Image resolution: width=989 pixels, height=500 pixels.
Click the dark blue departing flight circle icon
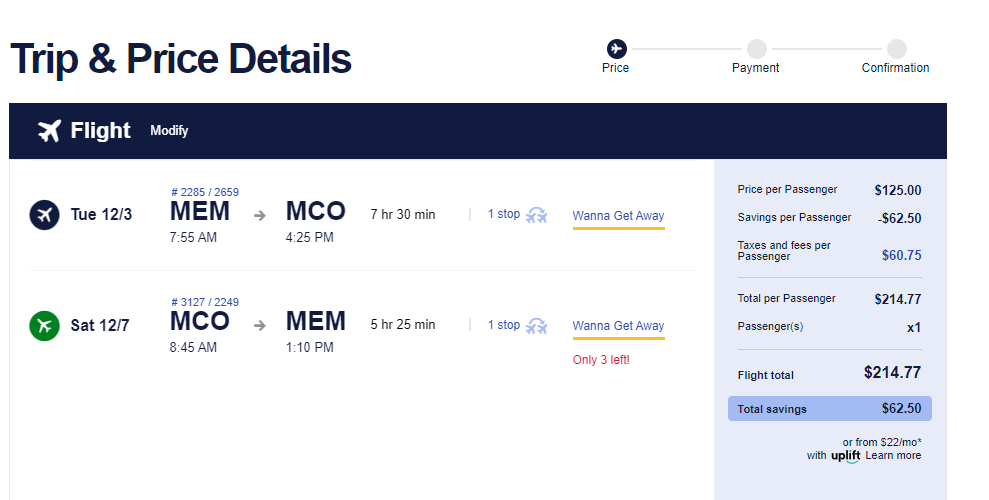[45, 215]
